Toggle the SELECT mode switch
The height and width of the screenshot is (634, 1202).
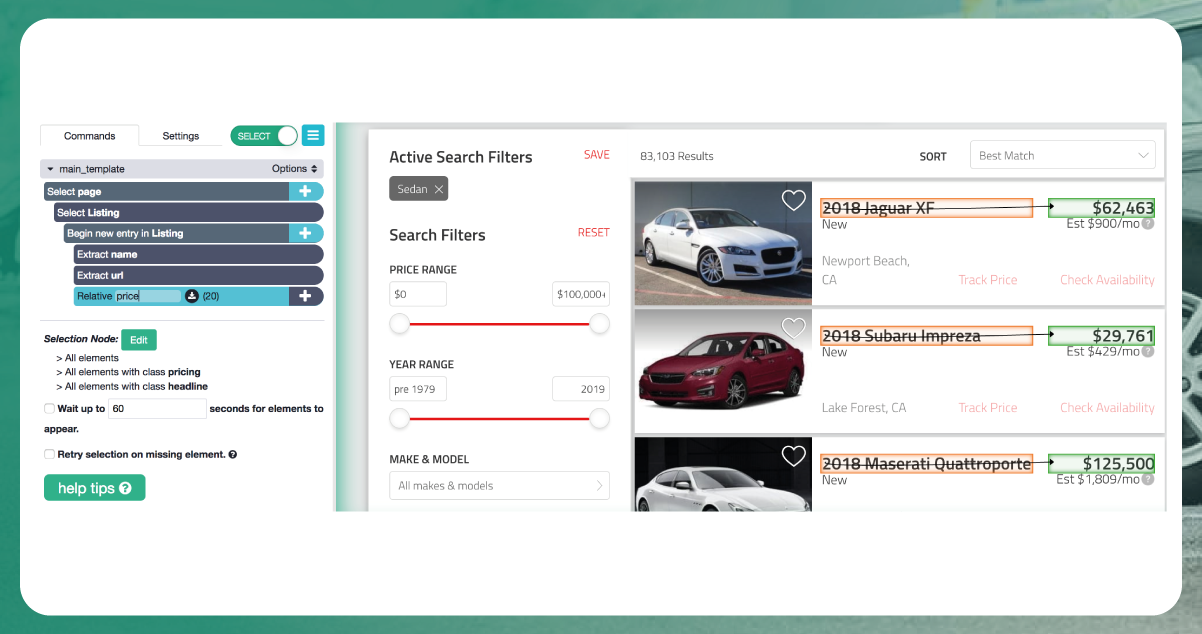point(264,136)
